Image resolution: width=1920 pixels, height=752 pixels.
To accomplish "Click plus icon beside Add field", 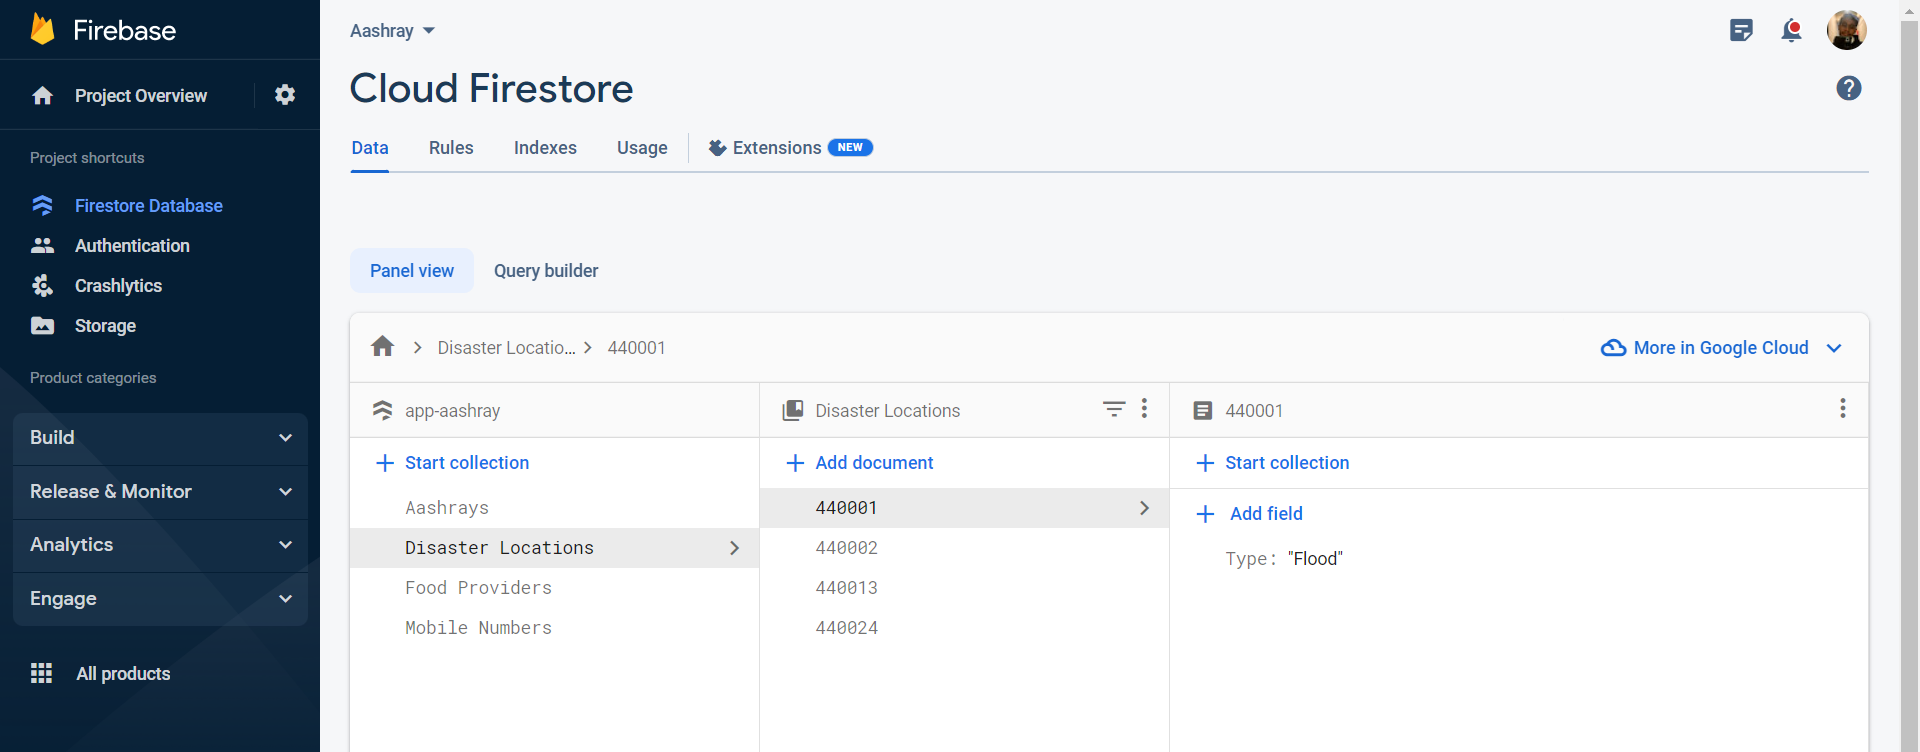I will coord(1206,514).
